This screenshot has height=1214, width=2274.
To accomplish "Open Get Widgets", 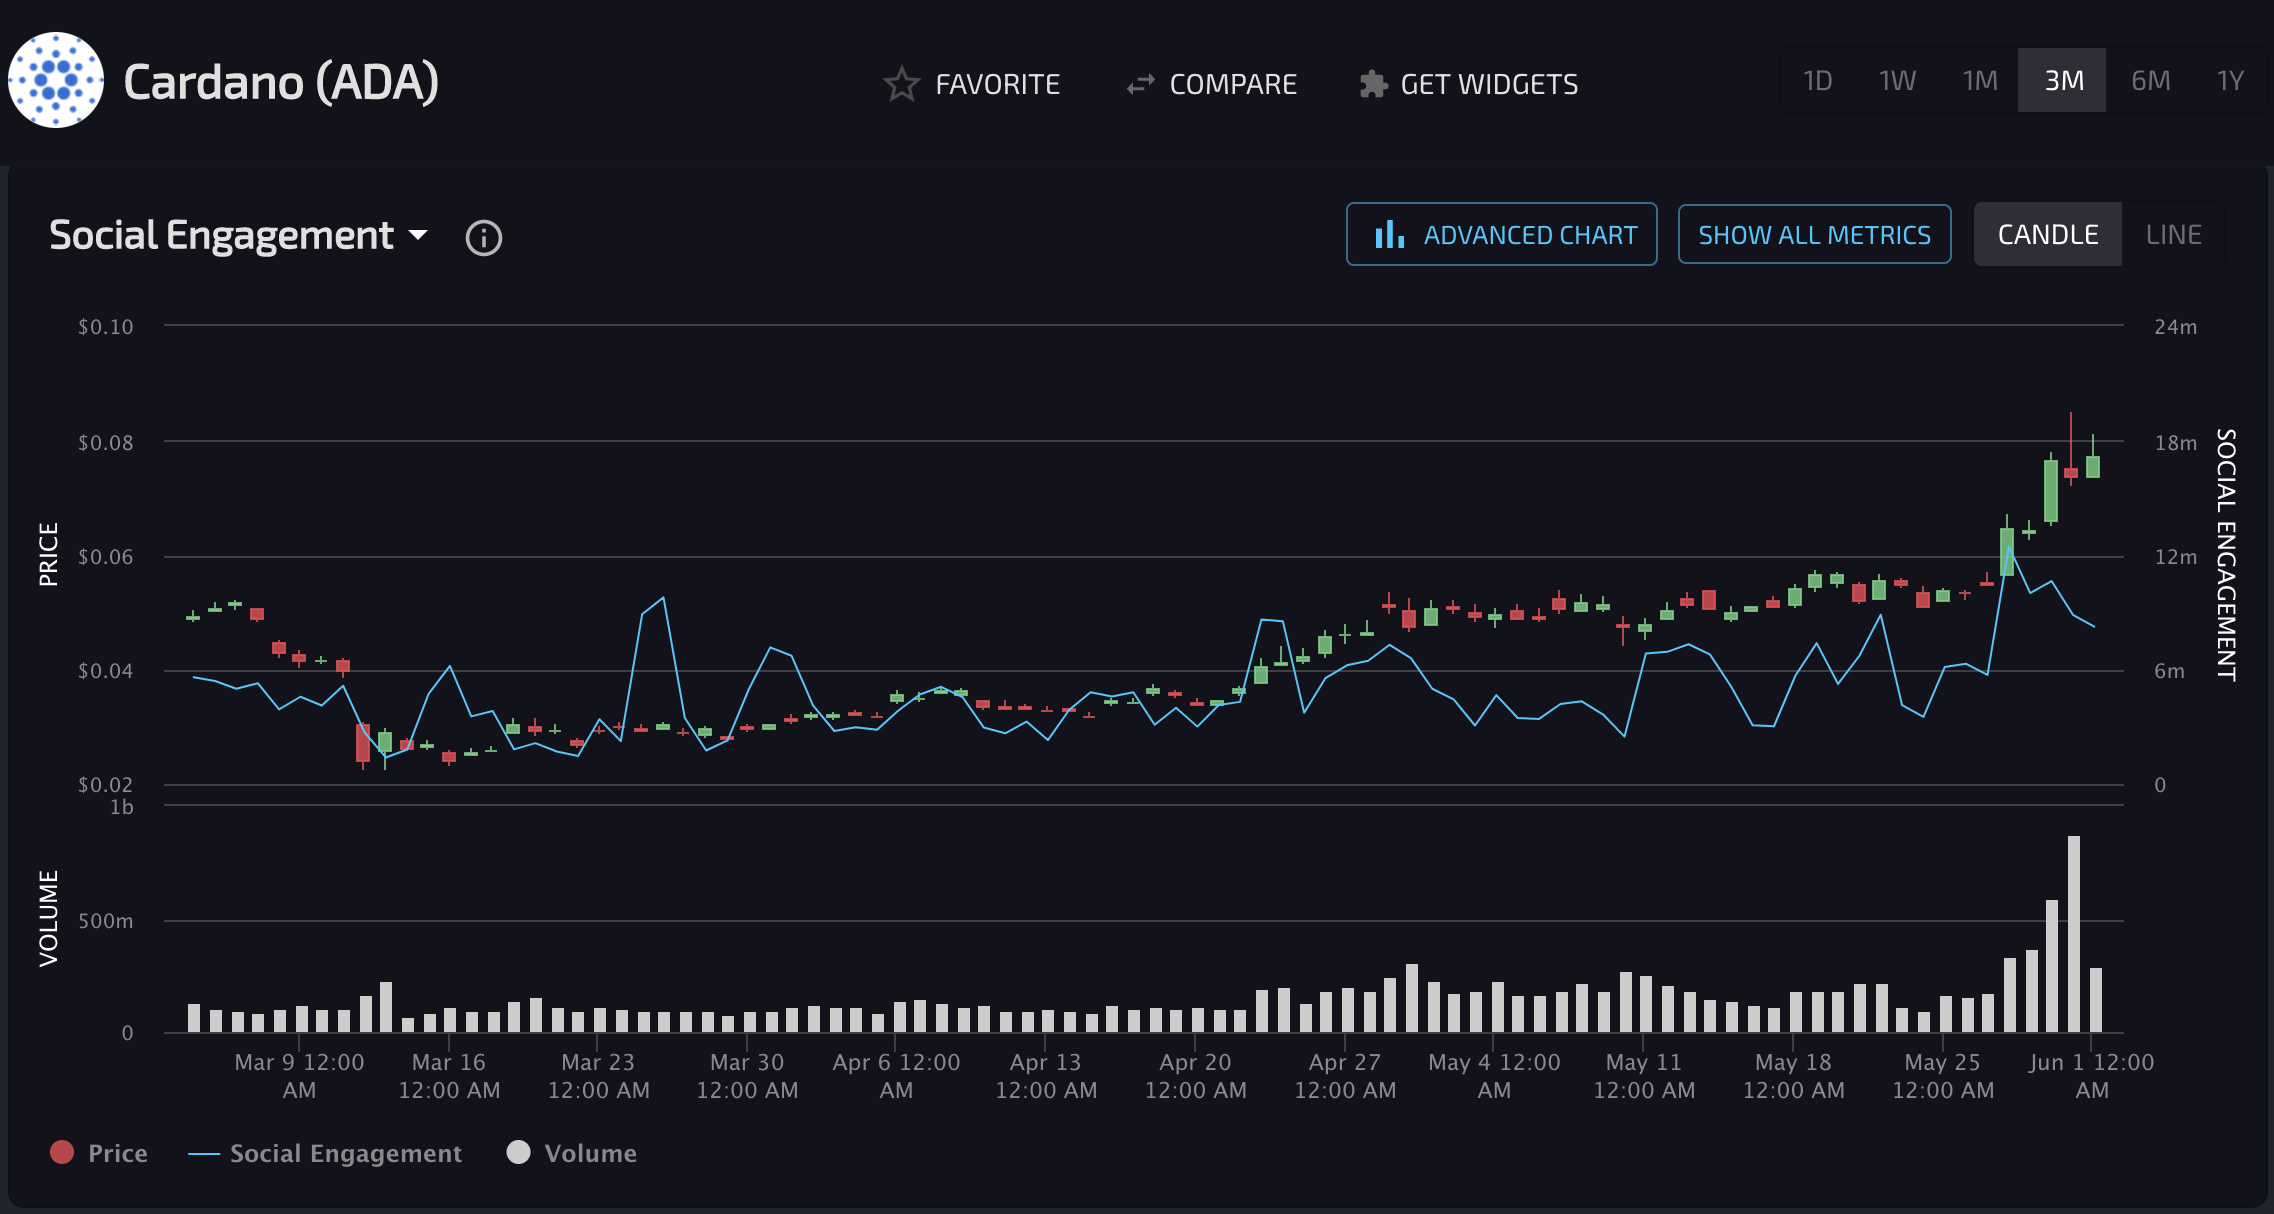I will [x=1469, y=84].
